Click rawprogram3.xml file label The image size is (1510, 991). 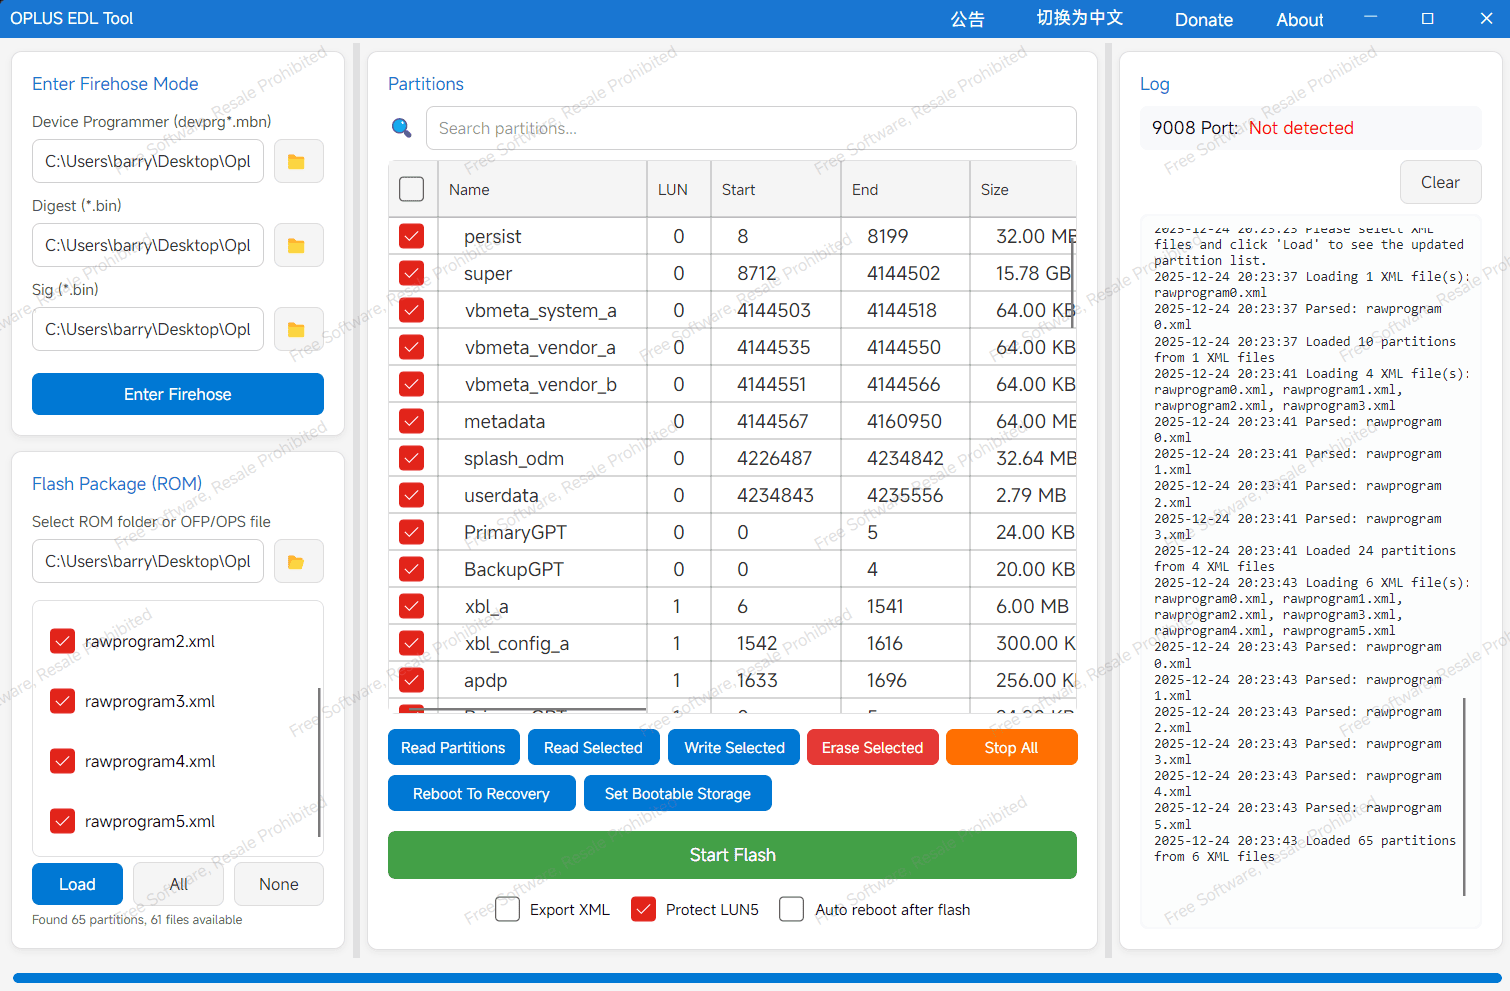(150, 701)
